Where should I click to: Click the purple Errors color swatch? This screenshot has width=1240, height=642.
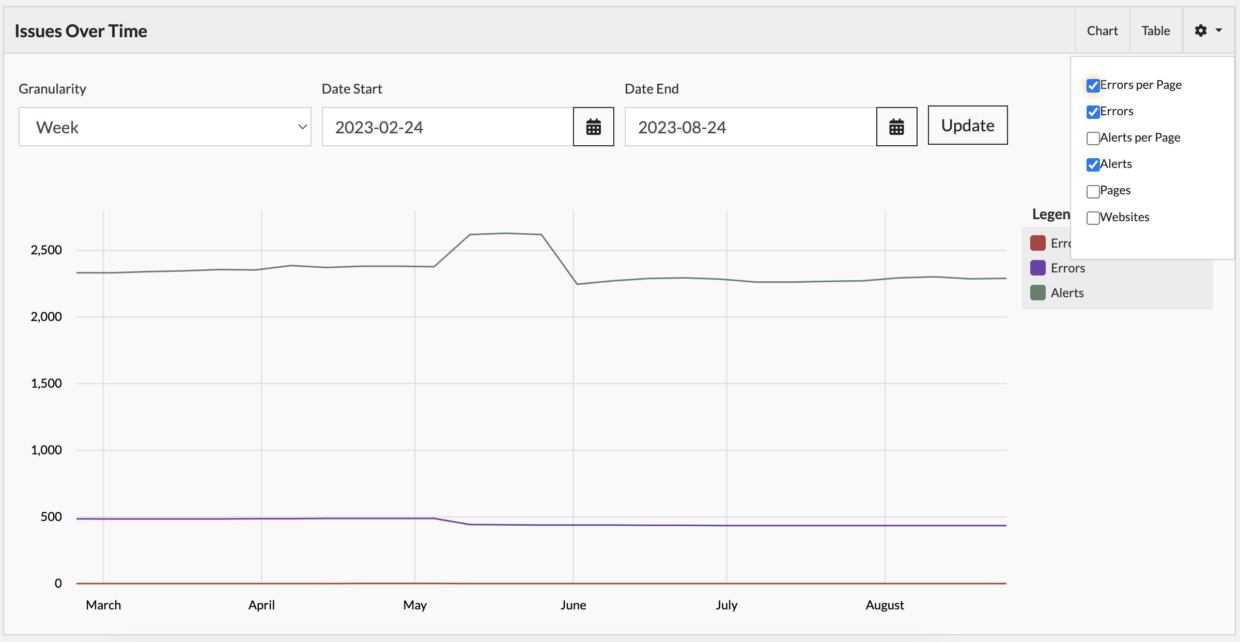[x=1037, y=267]
